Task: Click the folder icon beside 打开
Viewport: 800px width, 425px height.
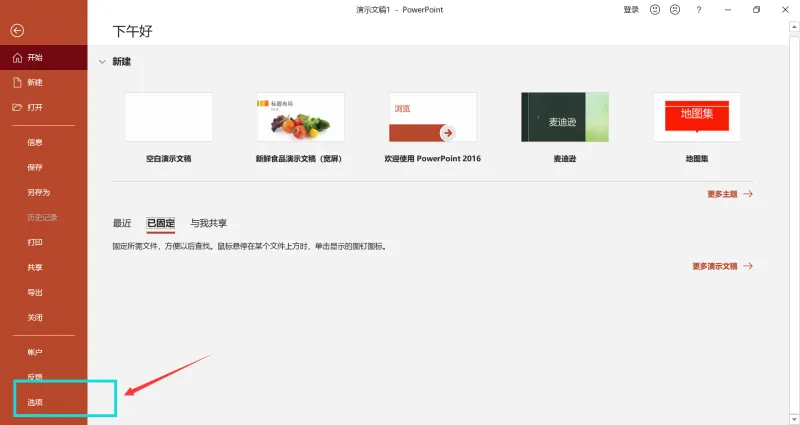Action: coord(17,107)
